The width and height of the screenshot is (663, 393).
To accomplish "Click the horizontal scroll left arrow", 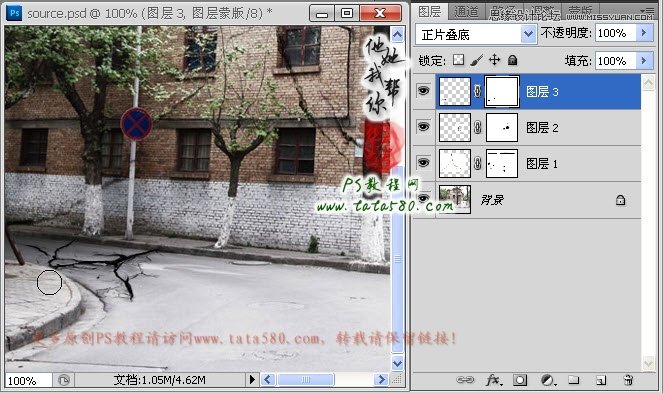I will pyautogui.click(x=268, y=379).
